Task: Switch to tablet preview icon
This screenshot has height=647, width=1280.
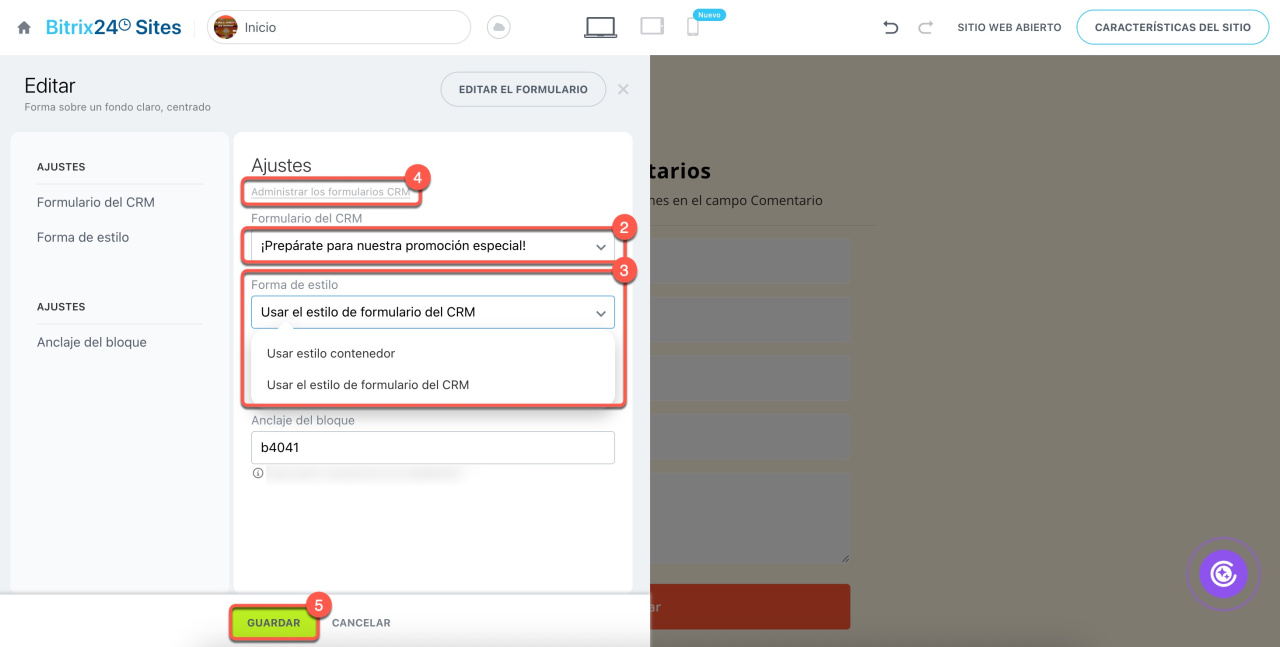Action: 652,27
